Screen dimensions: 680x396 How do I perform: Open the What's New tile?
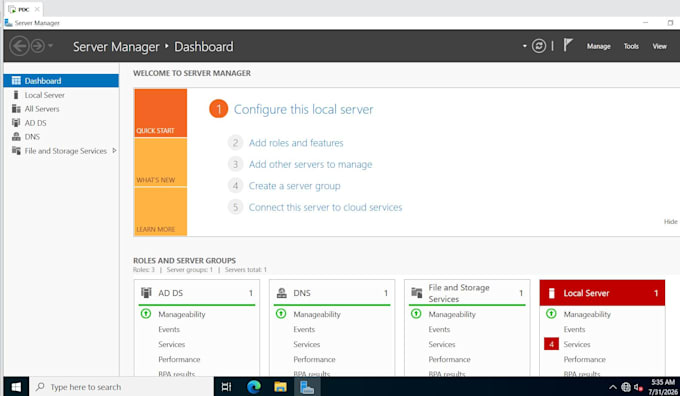pos(160,162)
